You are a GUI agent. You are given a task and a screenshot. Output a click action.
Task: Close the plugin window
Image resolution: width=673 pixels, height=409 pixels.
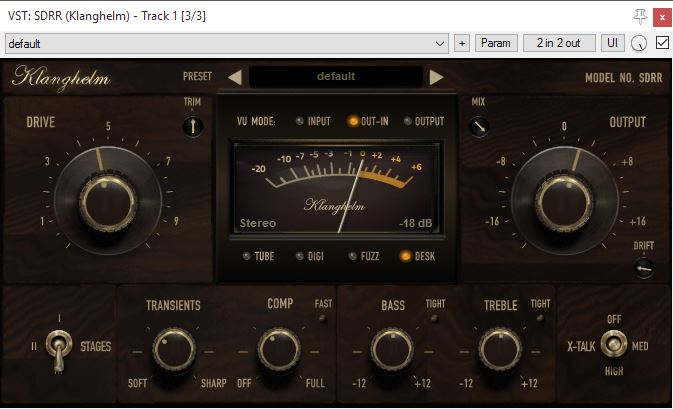click(662, 18)
